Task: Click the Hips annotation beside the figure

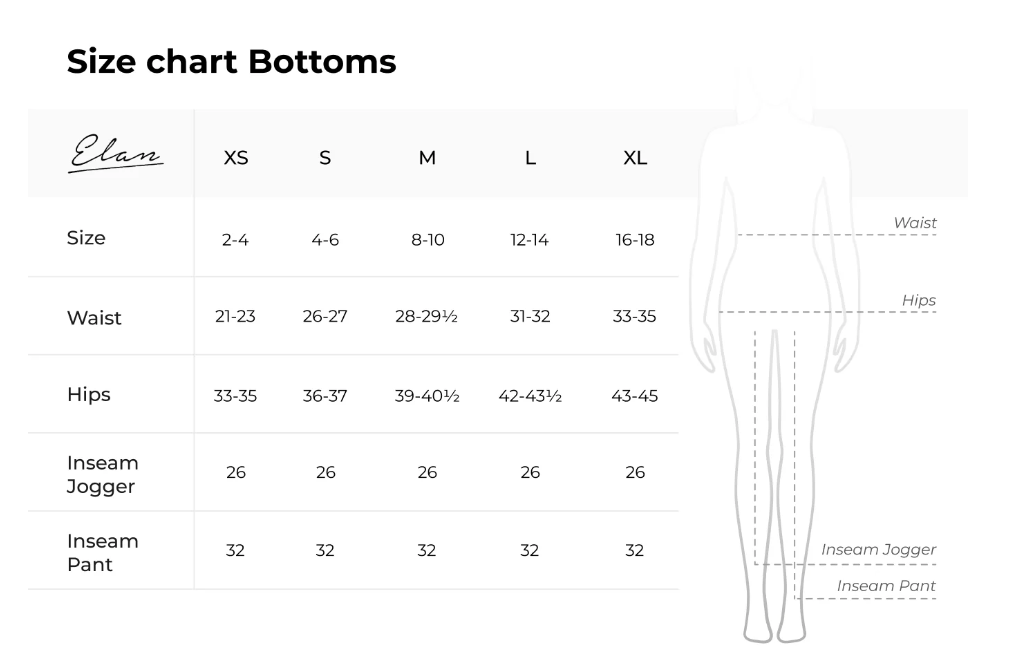Action: [x=918, y=300]
